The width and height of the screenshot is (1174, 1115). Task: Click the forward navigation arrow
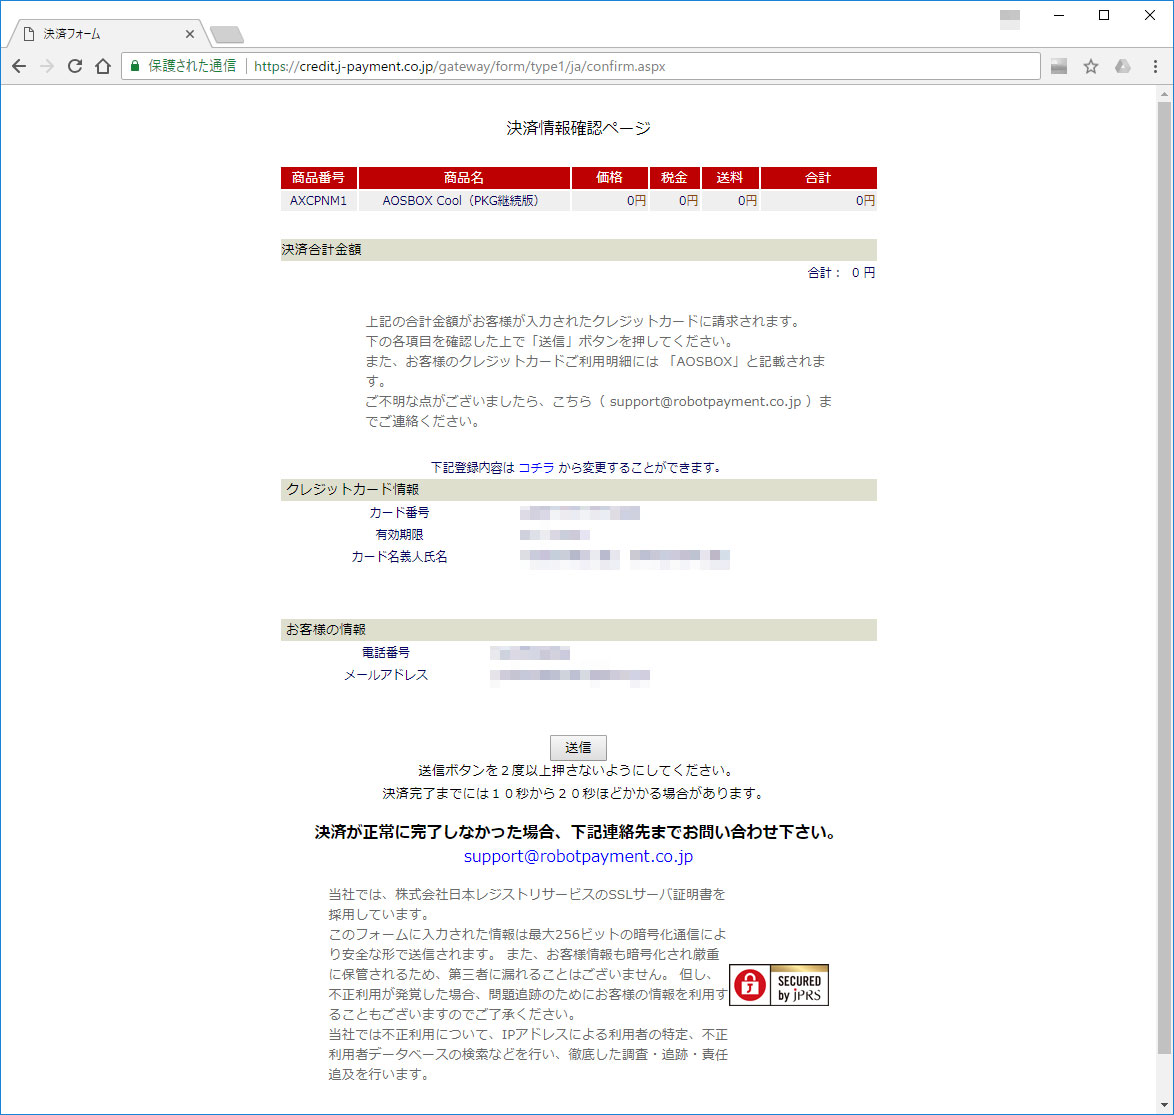47,66
